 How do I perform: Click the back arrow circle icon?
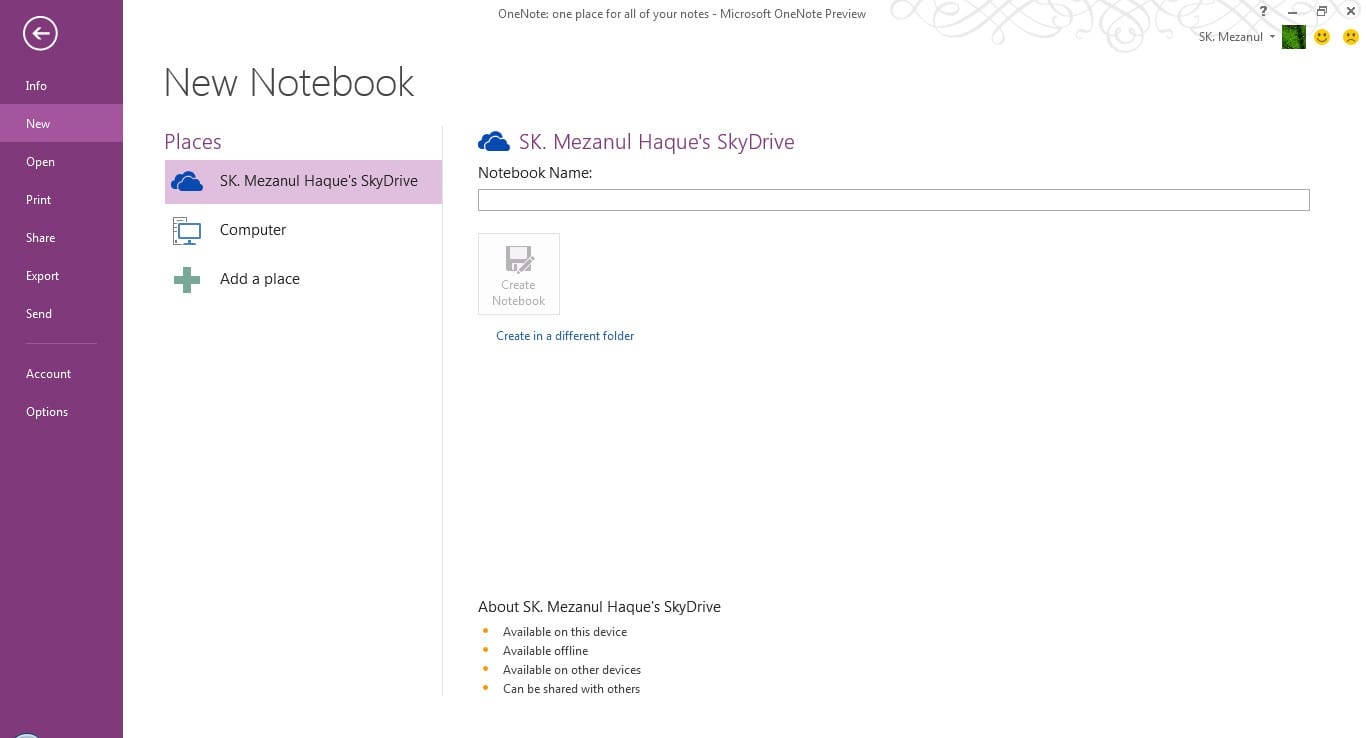click(40, 34)
